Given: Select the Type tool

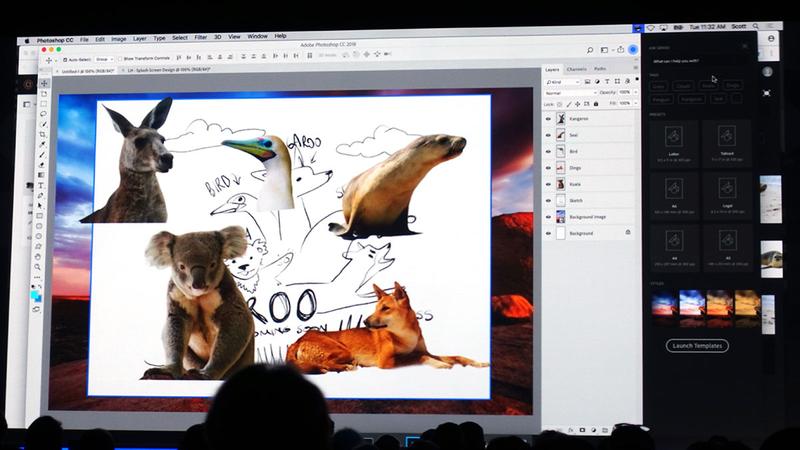Looking at the screenshot, I should pos(42,186).
